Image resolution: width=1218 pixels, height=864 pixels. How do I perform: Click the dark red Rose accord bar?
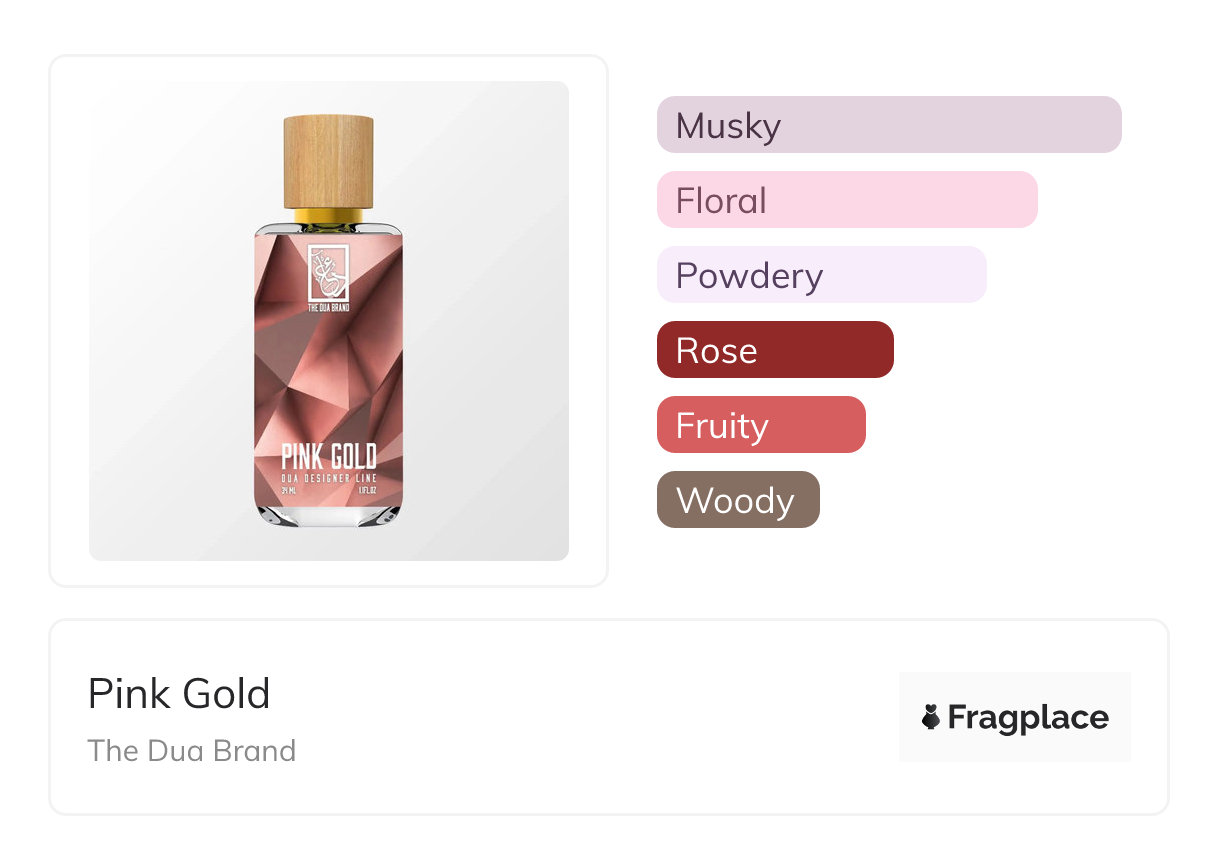pyautogui.click(x=775, y=350)
